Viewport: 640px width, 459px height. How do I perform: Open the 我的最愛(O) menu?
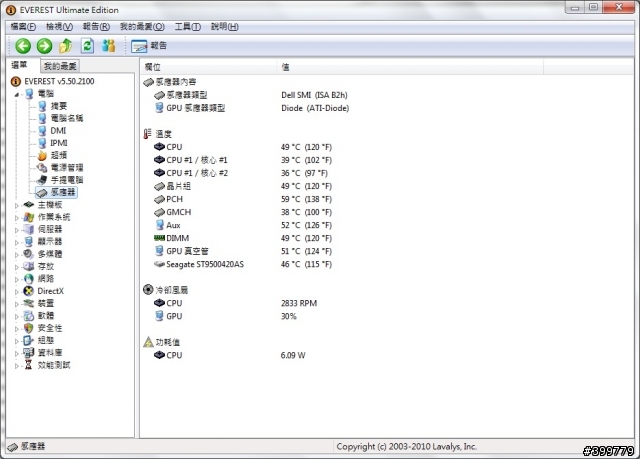[142, 27]
